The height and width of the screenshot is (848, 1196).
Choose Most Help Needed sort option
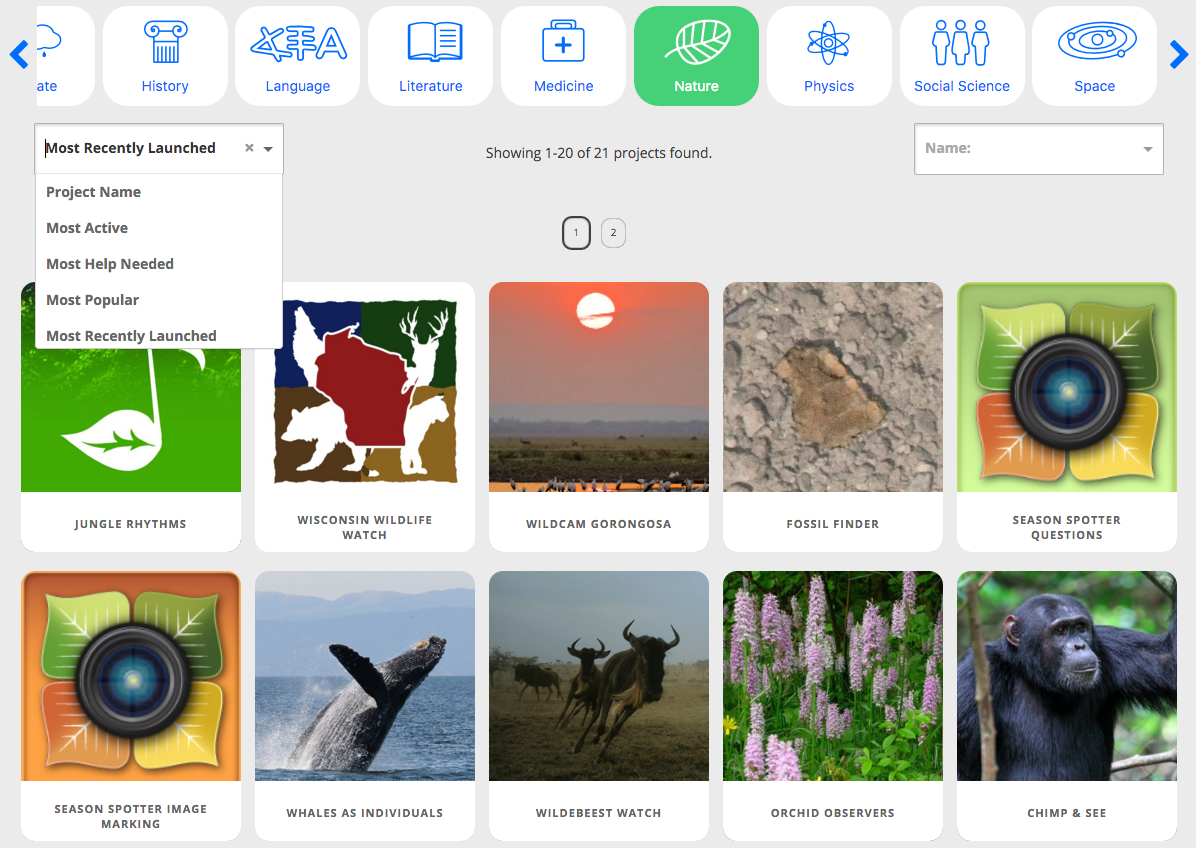pyautogui.click(x=110, y=263)
